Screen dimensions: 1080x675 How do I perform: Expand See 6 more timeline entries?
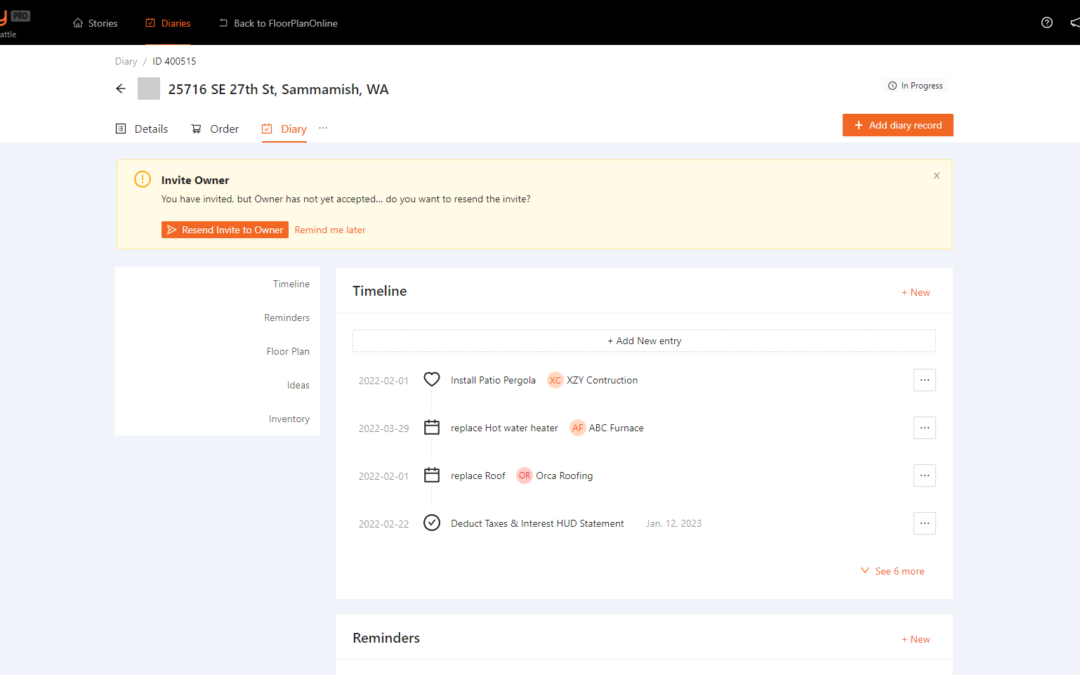click(x=892, y=570)
